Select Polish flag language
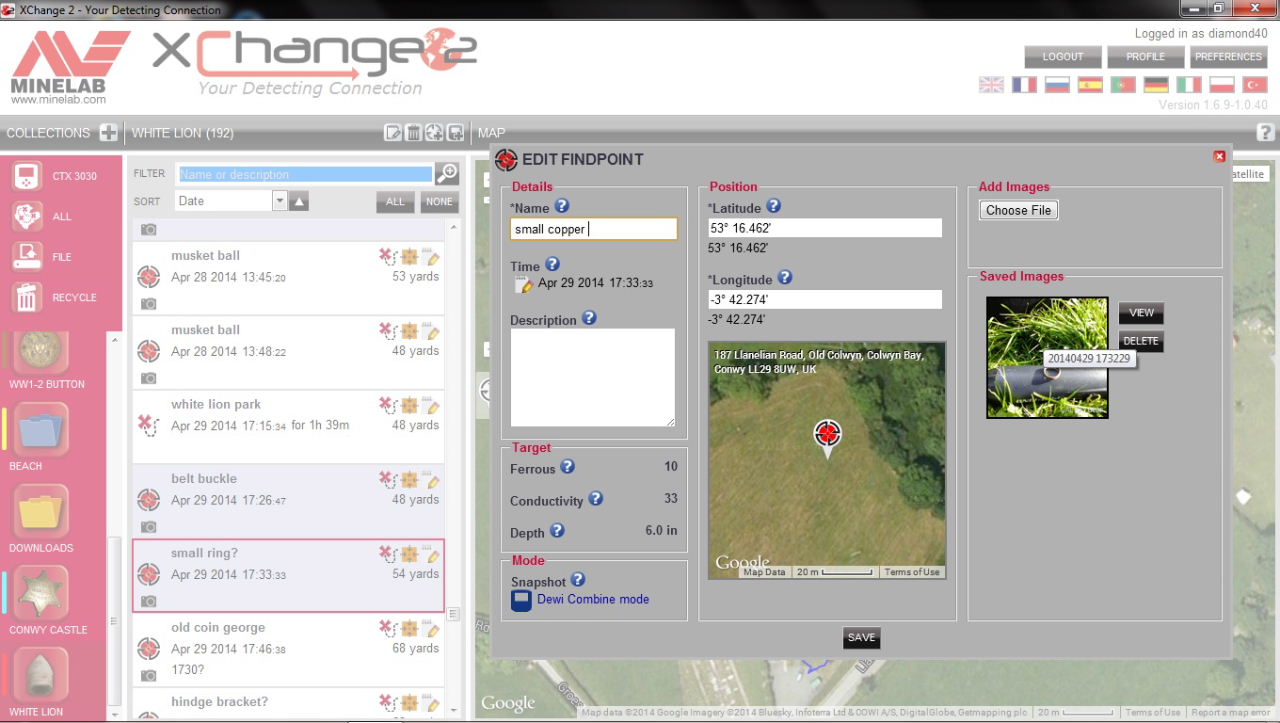Screen dimensions: 1280x723 click(x=1222, y=85)
